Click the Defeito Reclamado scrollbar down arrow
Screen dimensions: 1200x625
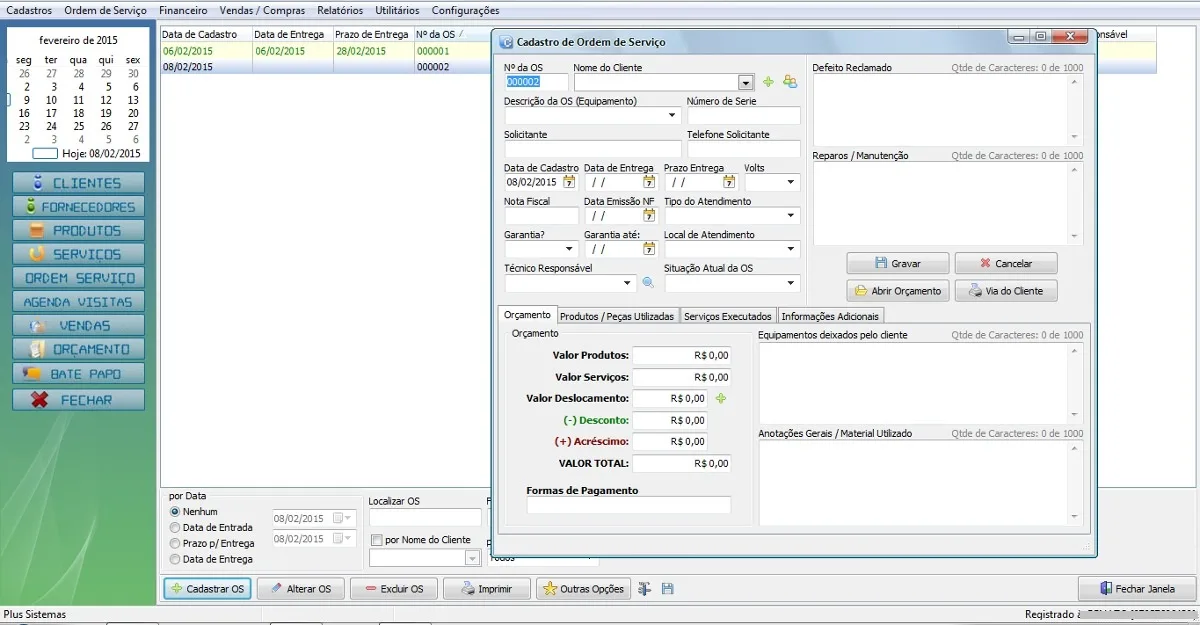[x=1075, y=137]
